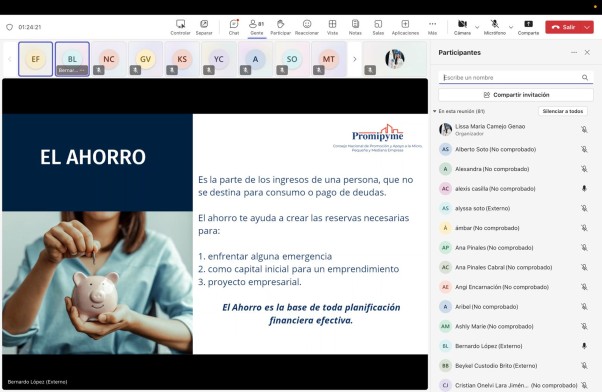Select the EF participant thumbnail
Viewport: 602px width, 392px height.
(x=35, y=59)
